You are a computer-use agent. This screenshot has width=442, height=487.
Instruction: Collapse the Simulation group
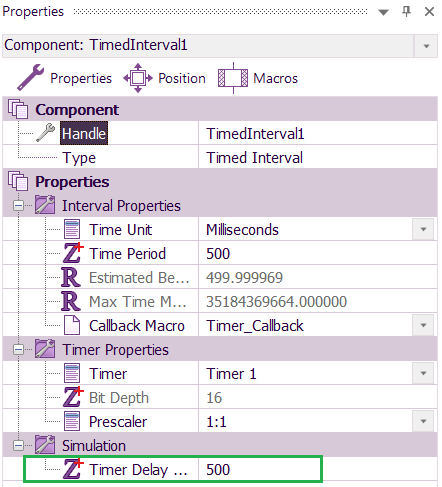(x=18, y=445)
